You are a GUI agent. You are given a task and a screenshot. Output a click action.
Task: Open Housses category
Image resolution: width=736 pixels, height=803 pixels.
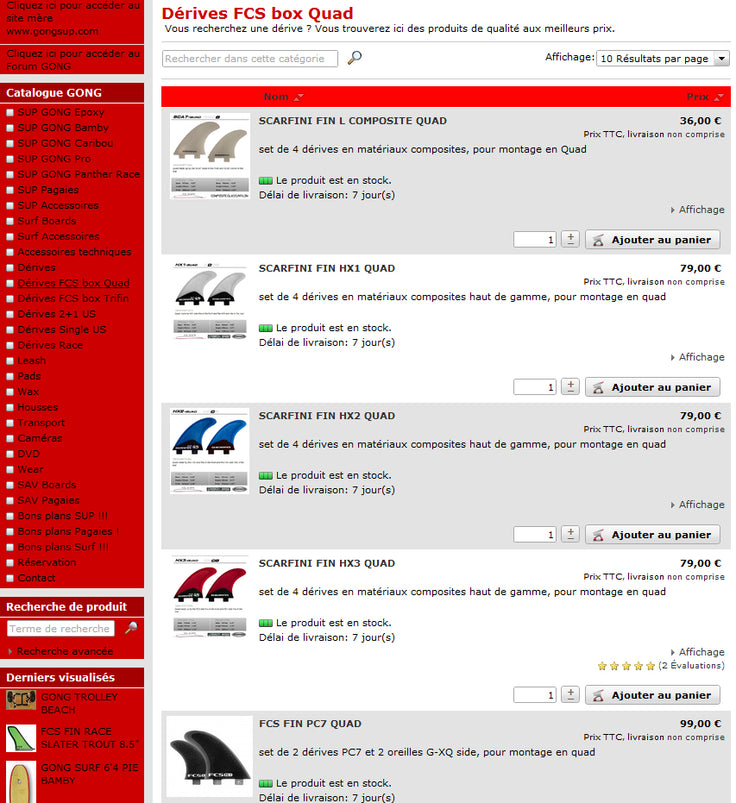click(x=38, y=407)
